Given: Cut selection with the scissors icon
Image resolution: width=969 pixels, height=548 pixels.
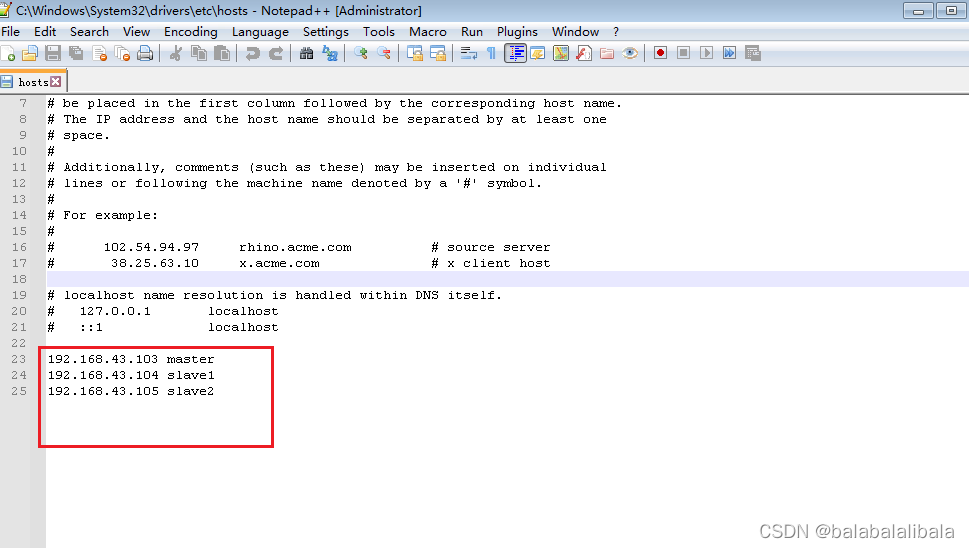Looking at the screenshot, I should 176,54.
